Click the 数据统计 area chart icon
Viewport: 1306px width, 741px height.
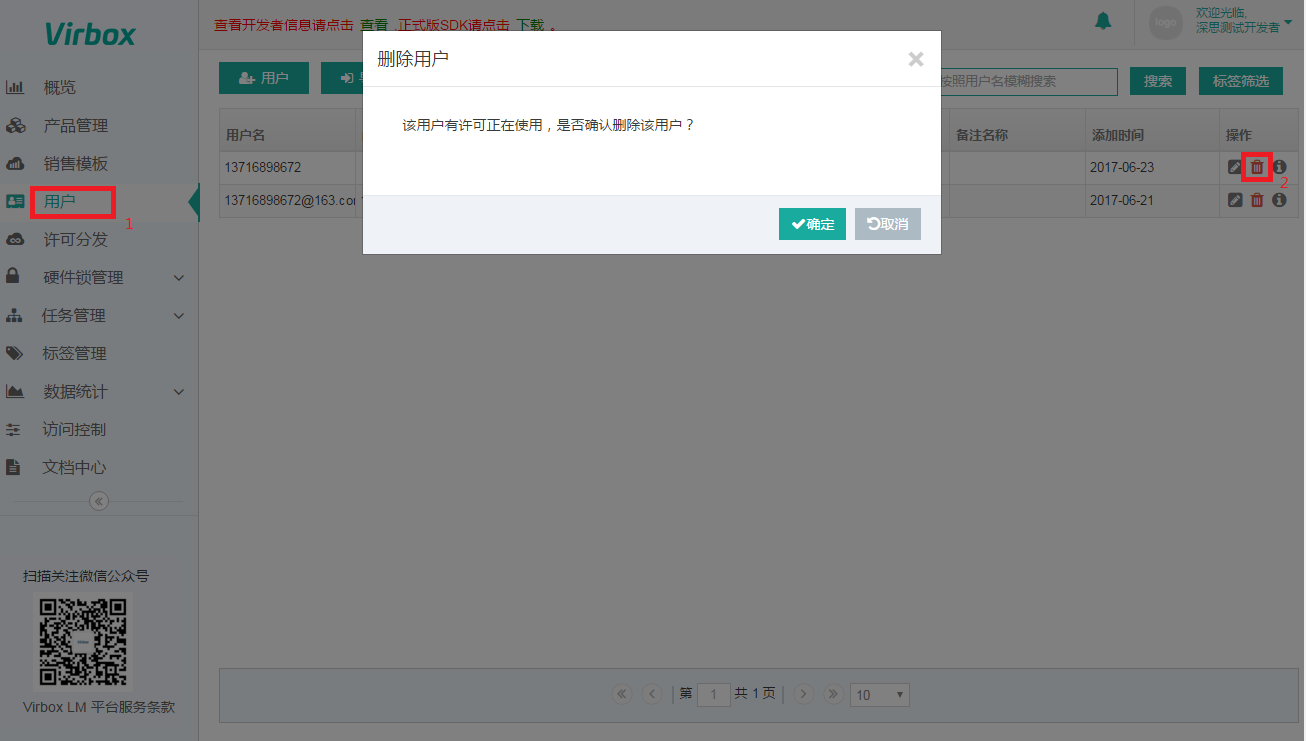tap(15, 392)
